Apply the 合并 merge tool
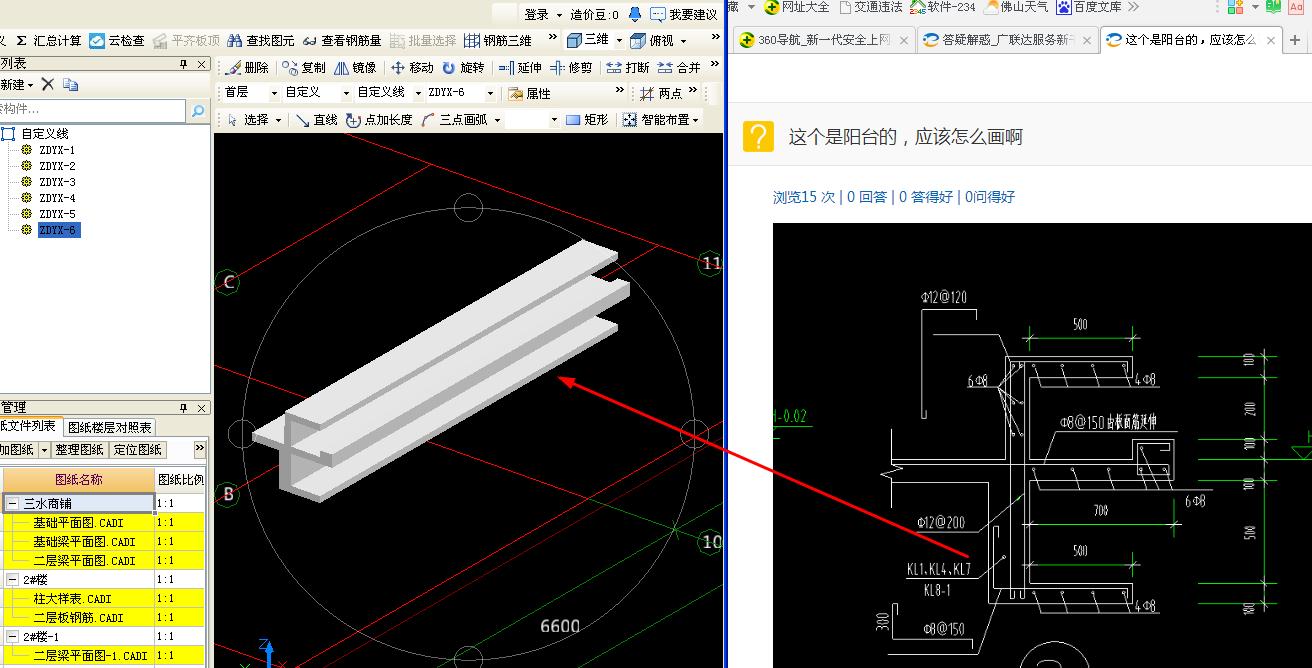The width and height of the screenshot is (1312, 668). (x=679, y=68)
